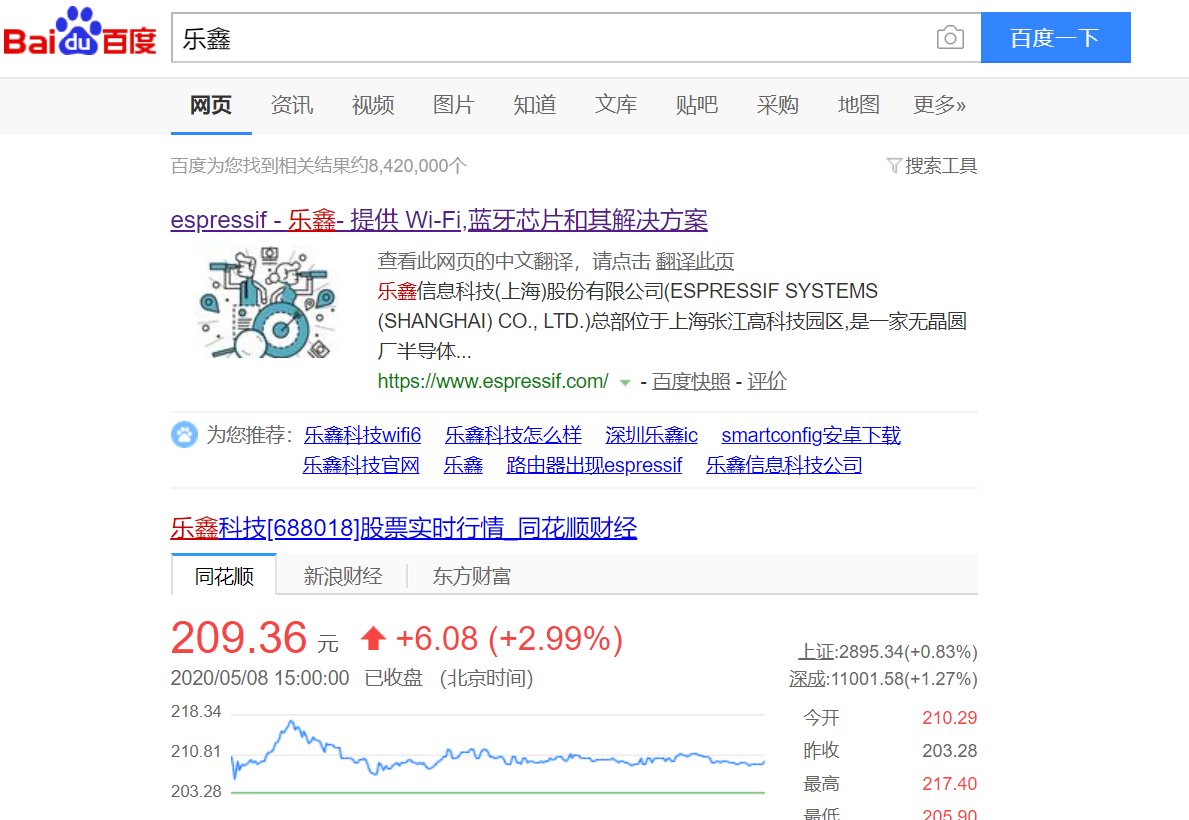The height and width of the screenshot is (820, 1189).
Task: Click the 218.34 chart axis label
Action: click(196, 712)
